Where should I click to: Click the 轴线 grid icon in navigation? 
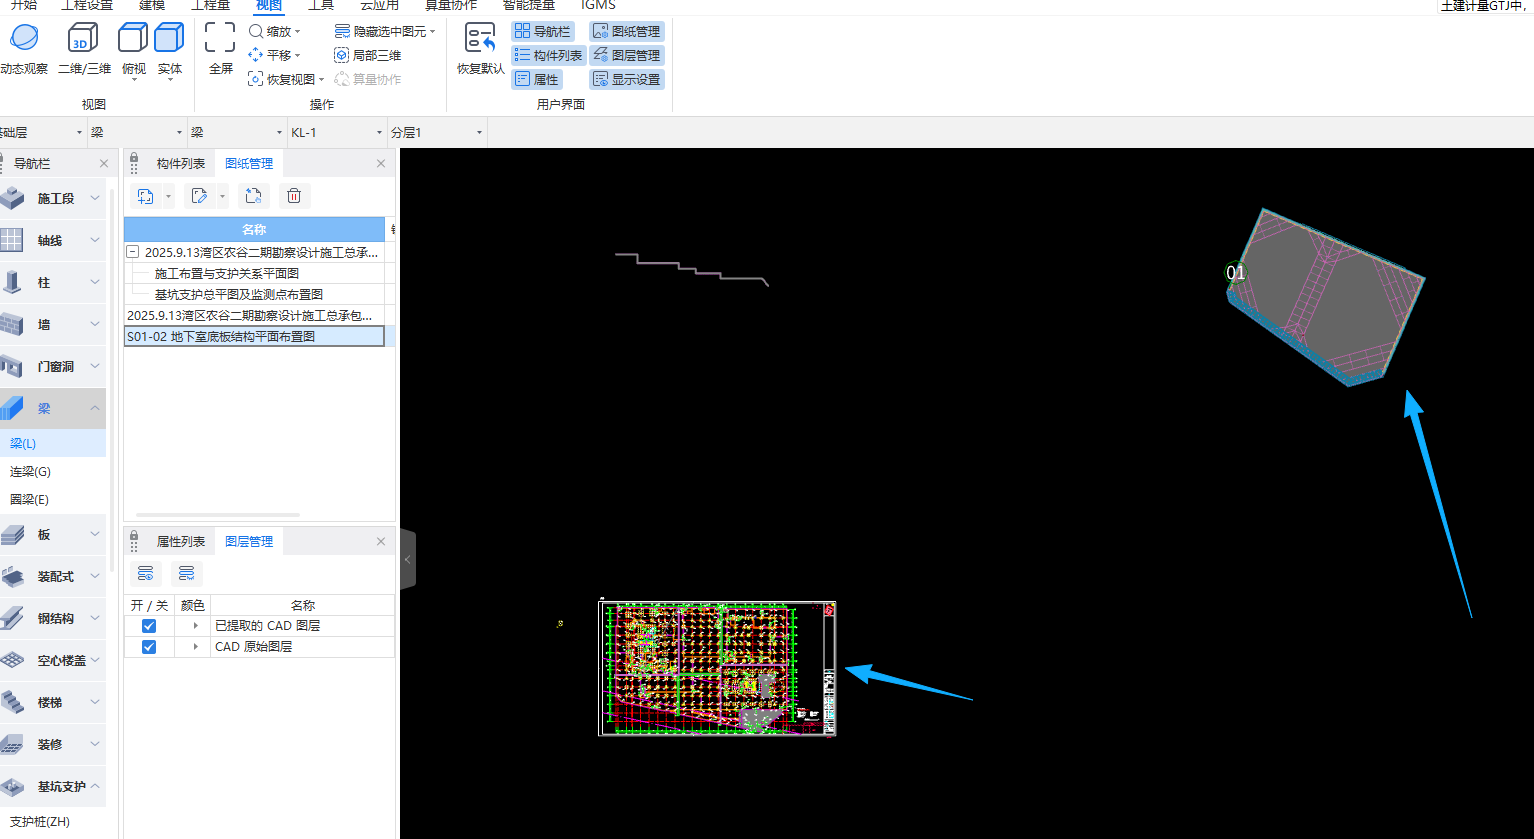[12, 240]
